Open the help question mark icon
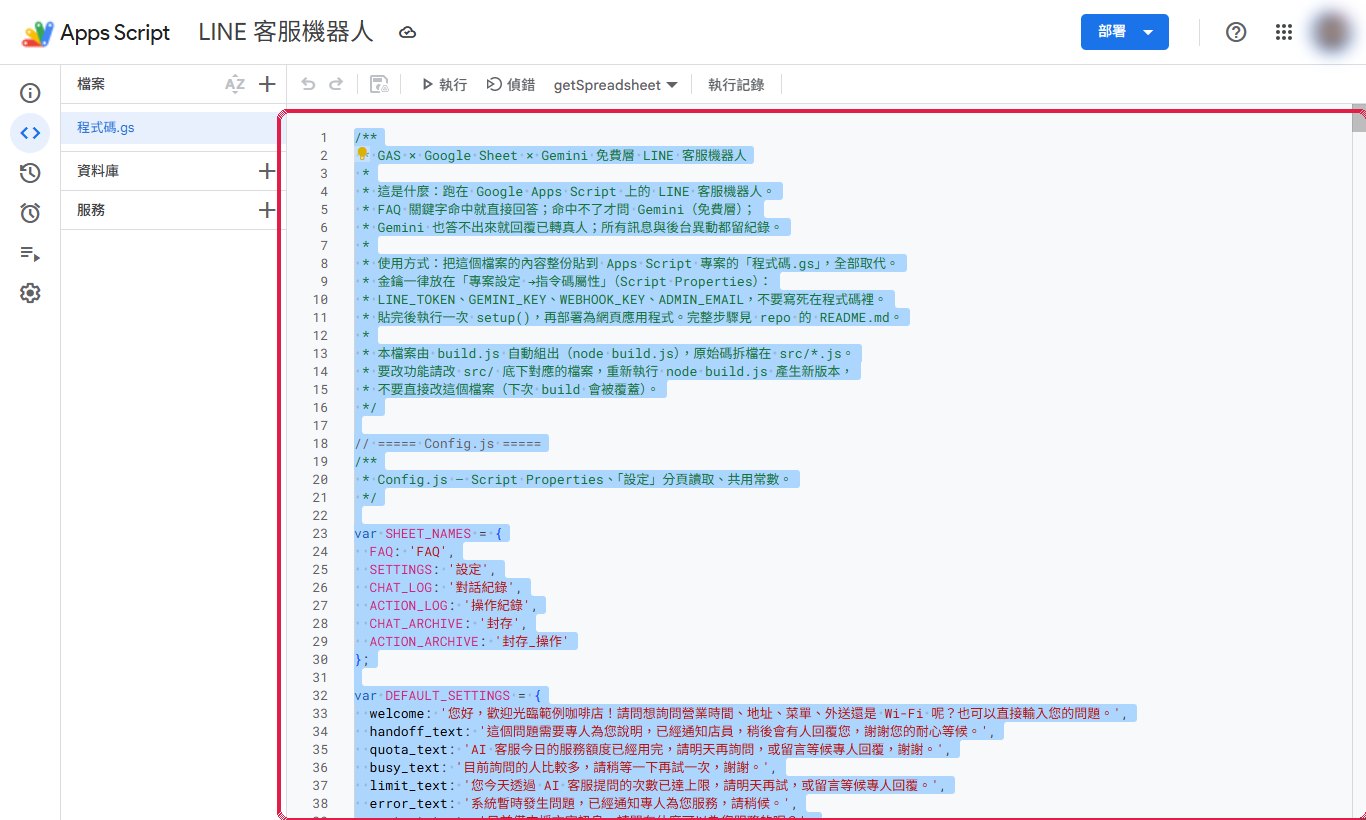The width and height of the screenshot is (1366, 820). click(x=1236, y=32)
